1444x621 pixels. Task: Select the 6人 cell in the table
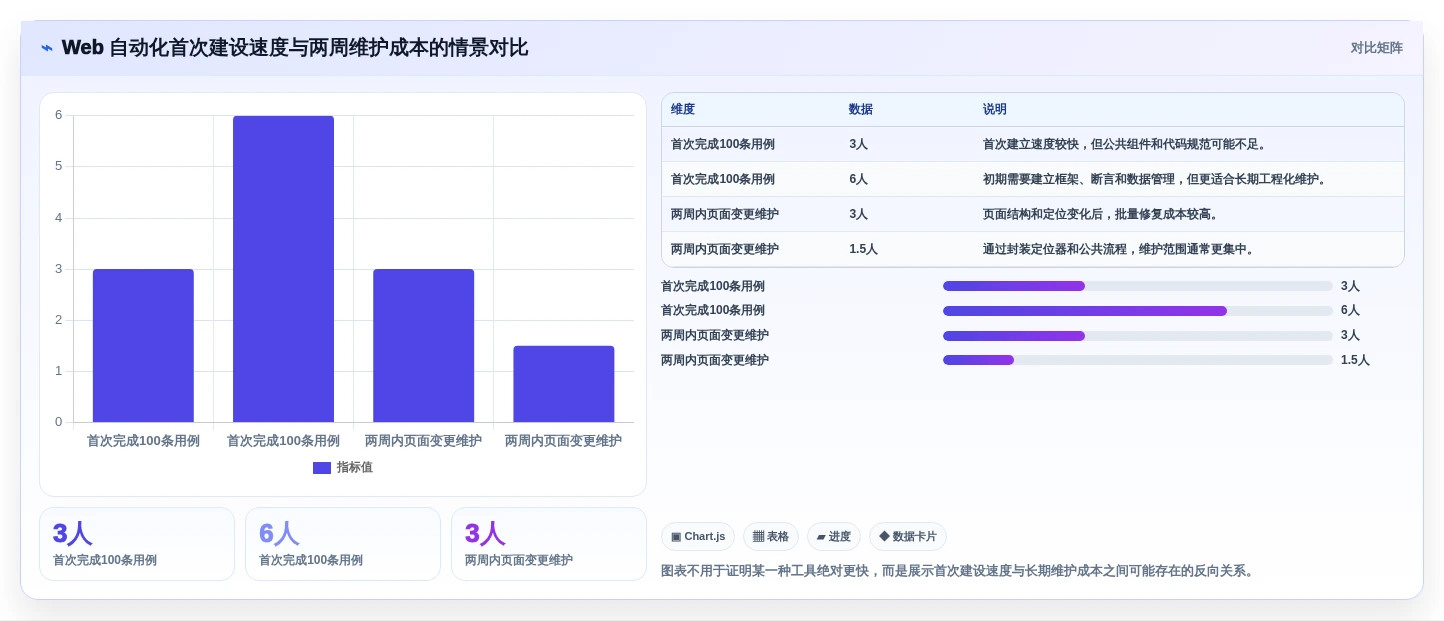tap(858, 180)
